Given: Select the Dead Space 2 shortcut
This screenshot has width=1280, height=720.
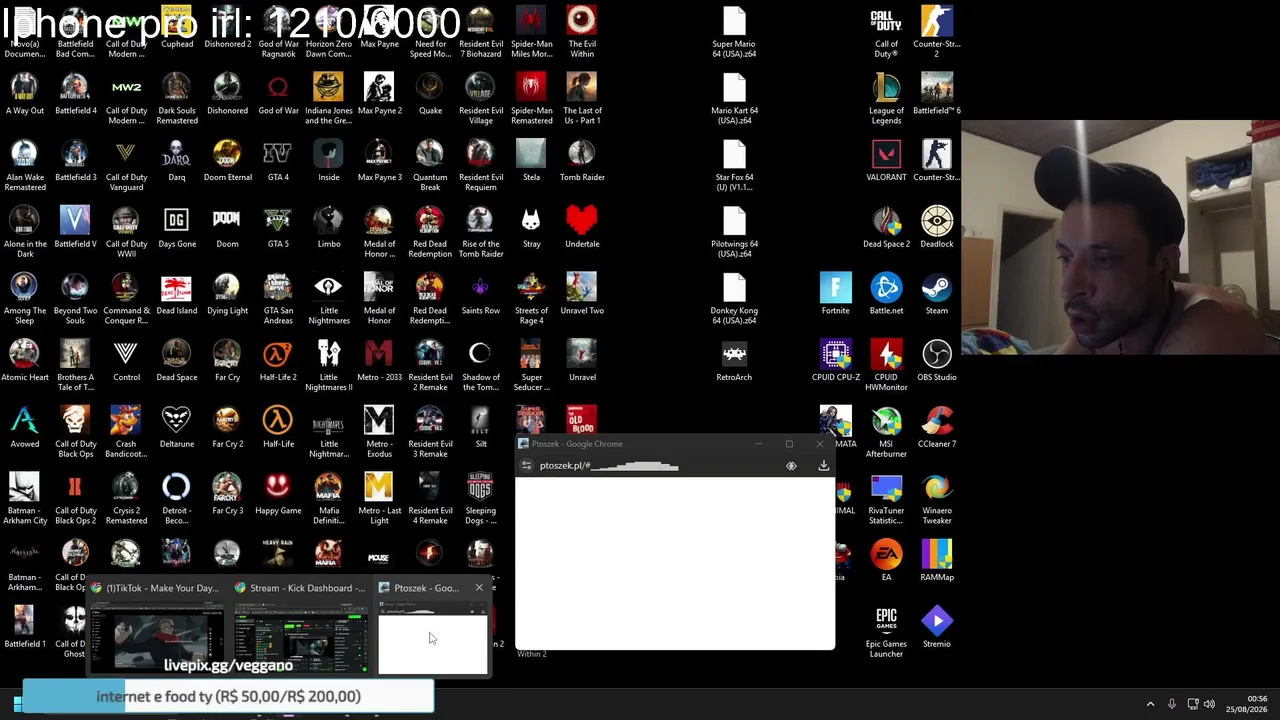Looking at the screenshot, I should click(886, 227).
